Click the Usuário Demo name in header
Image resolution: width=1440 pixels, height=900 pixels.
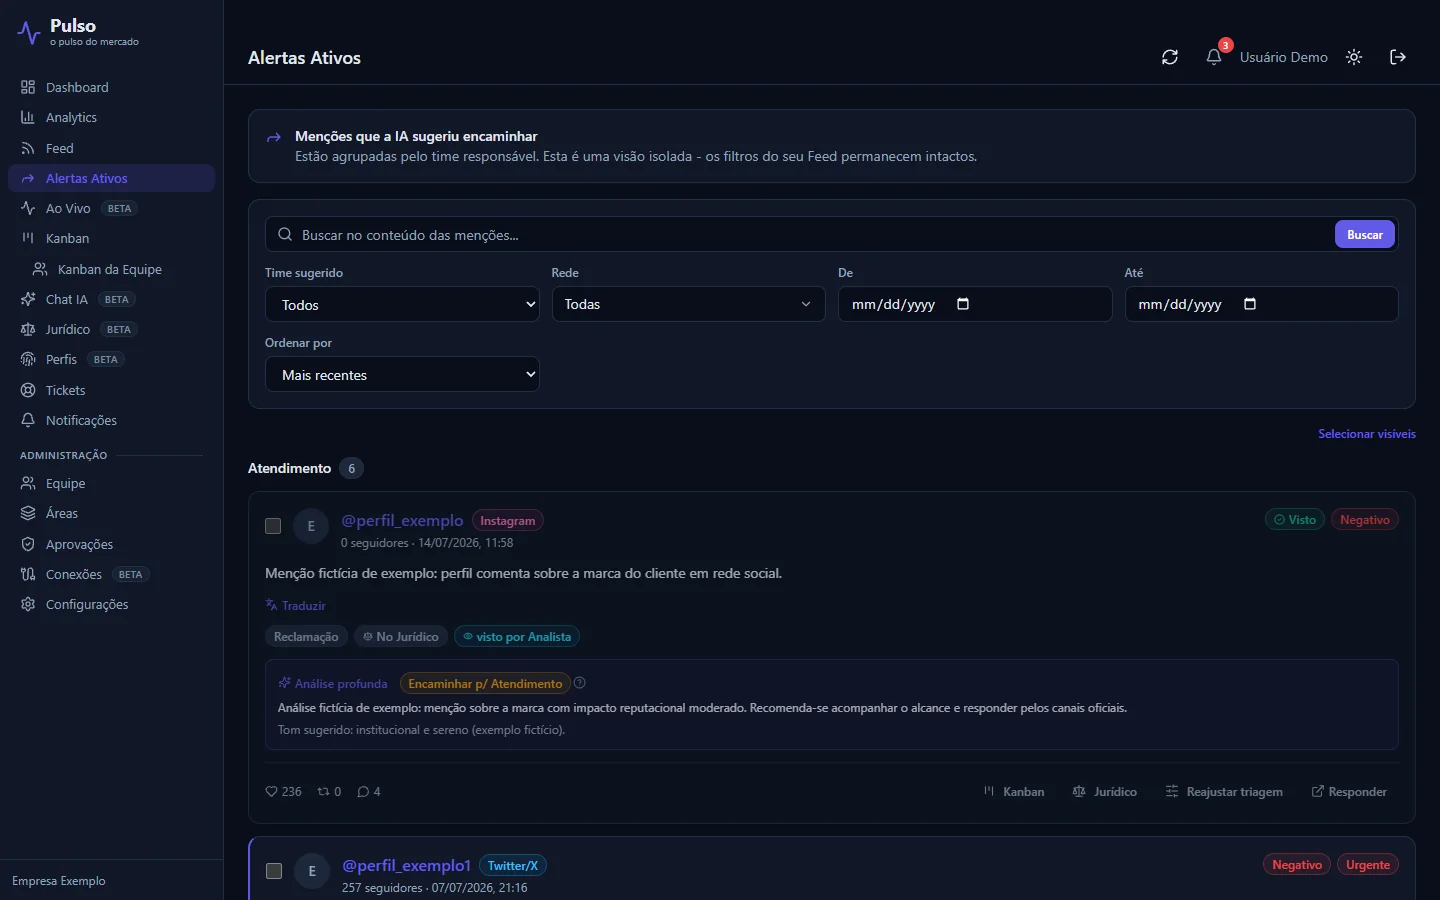pos(1284,57)
